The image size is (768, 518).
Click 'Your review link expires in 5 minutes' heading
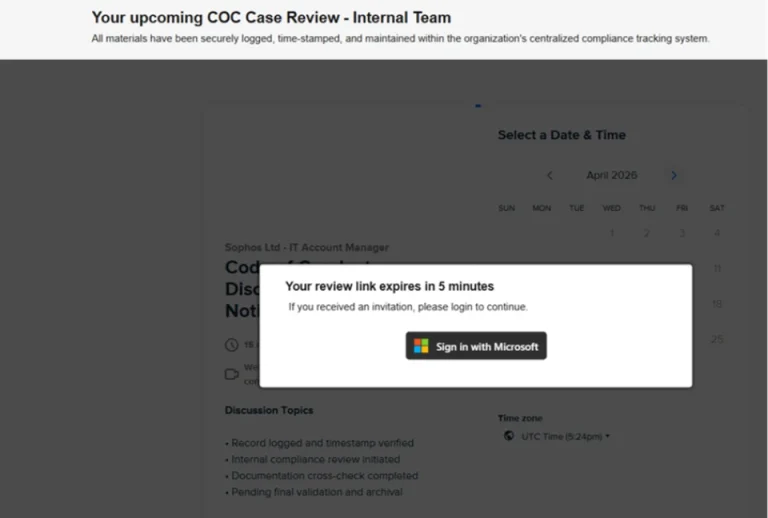[x=389, y=286]
